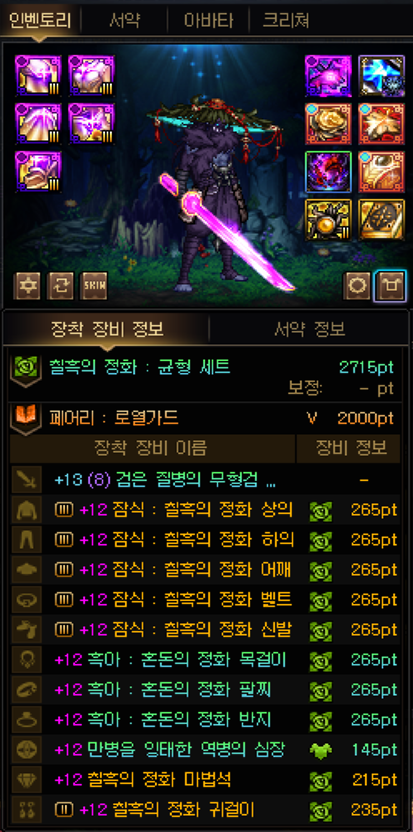The width and height of the screenshot is (413, 832).
Task: Toggle the ring-shaped view button
Action: (x=357, y=287)
